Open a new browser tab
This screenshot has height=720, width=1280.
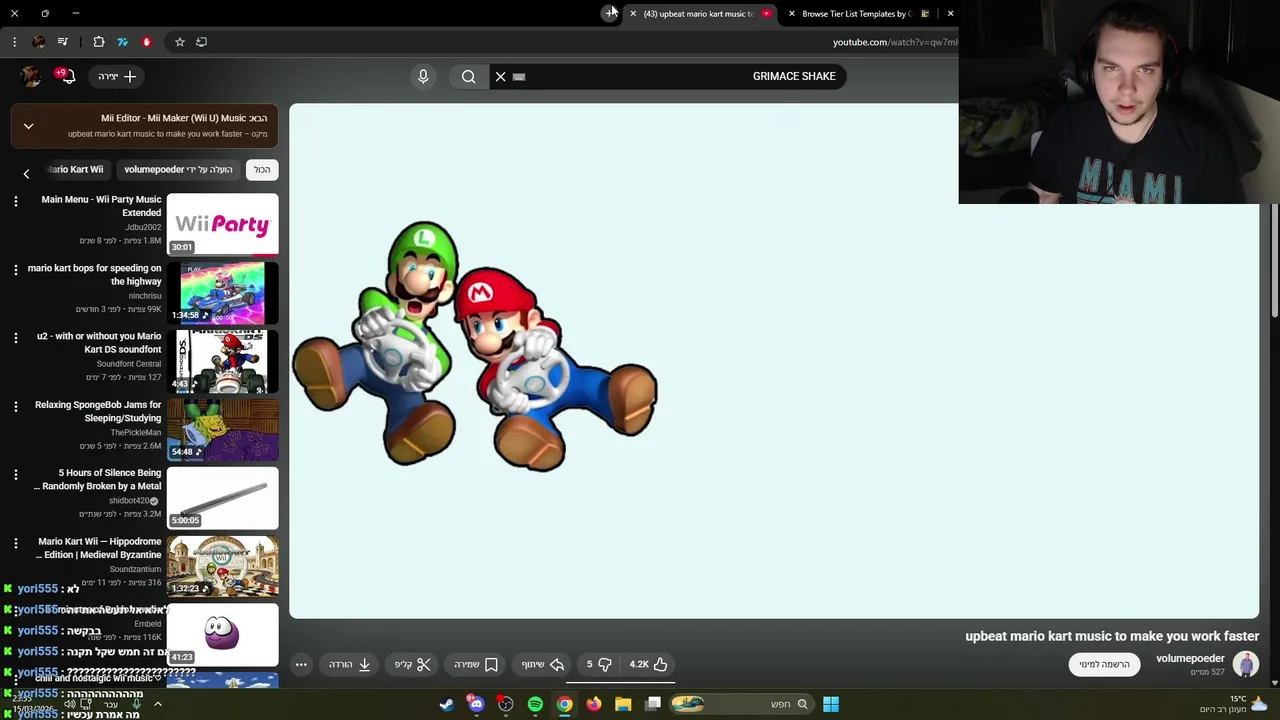pos(609,13)
